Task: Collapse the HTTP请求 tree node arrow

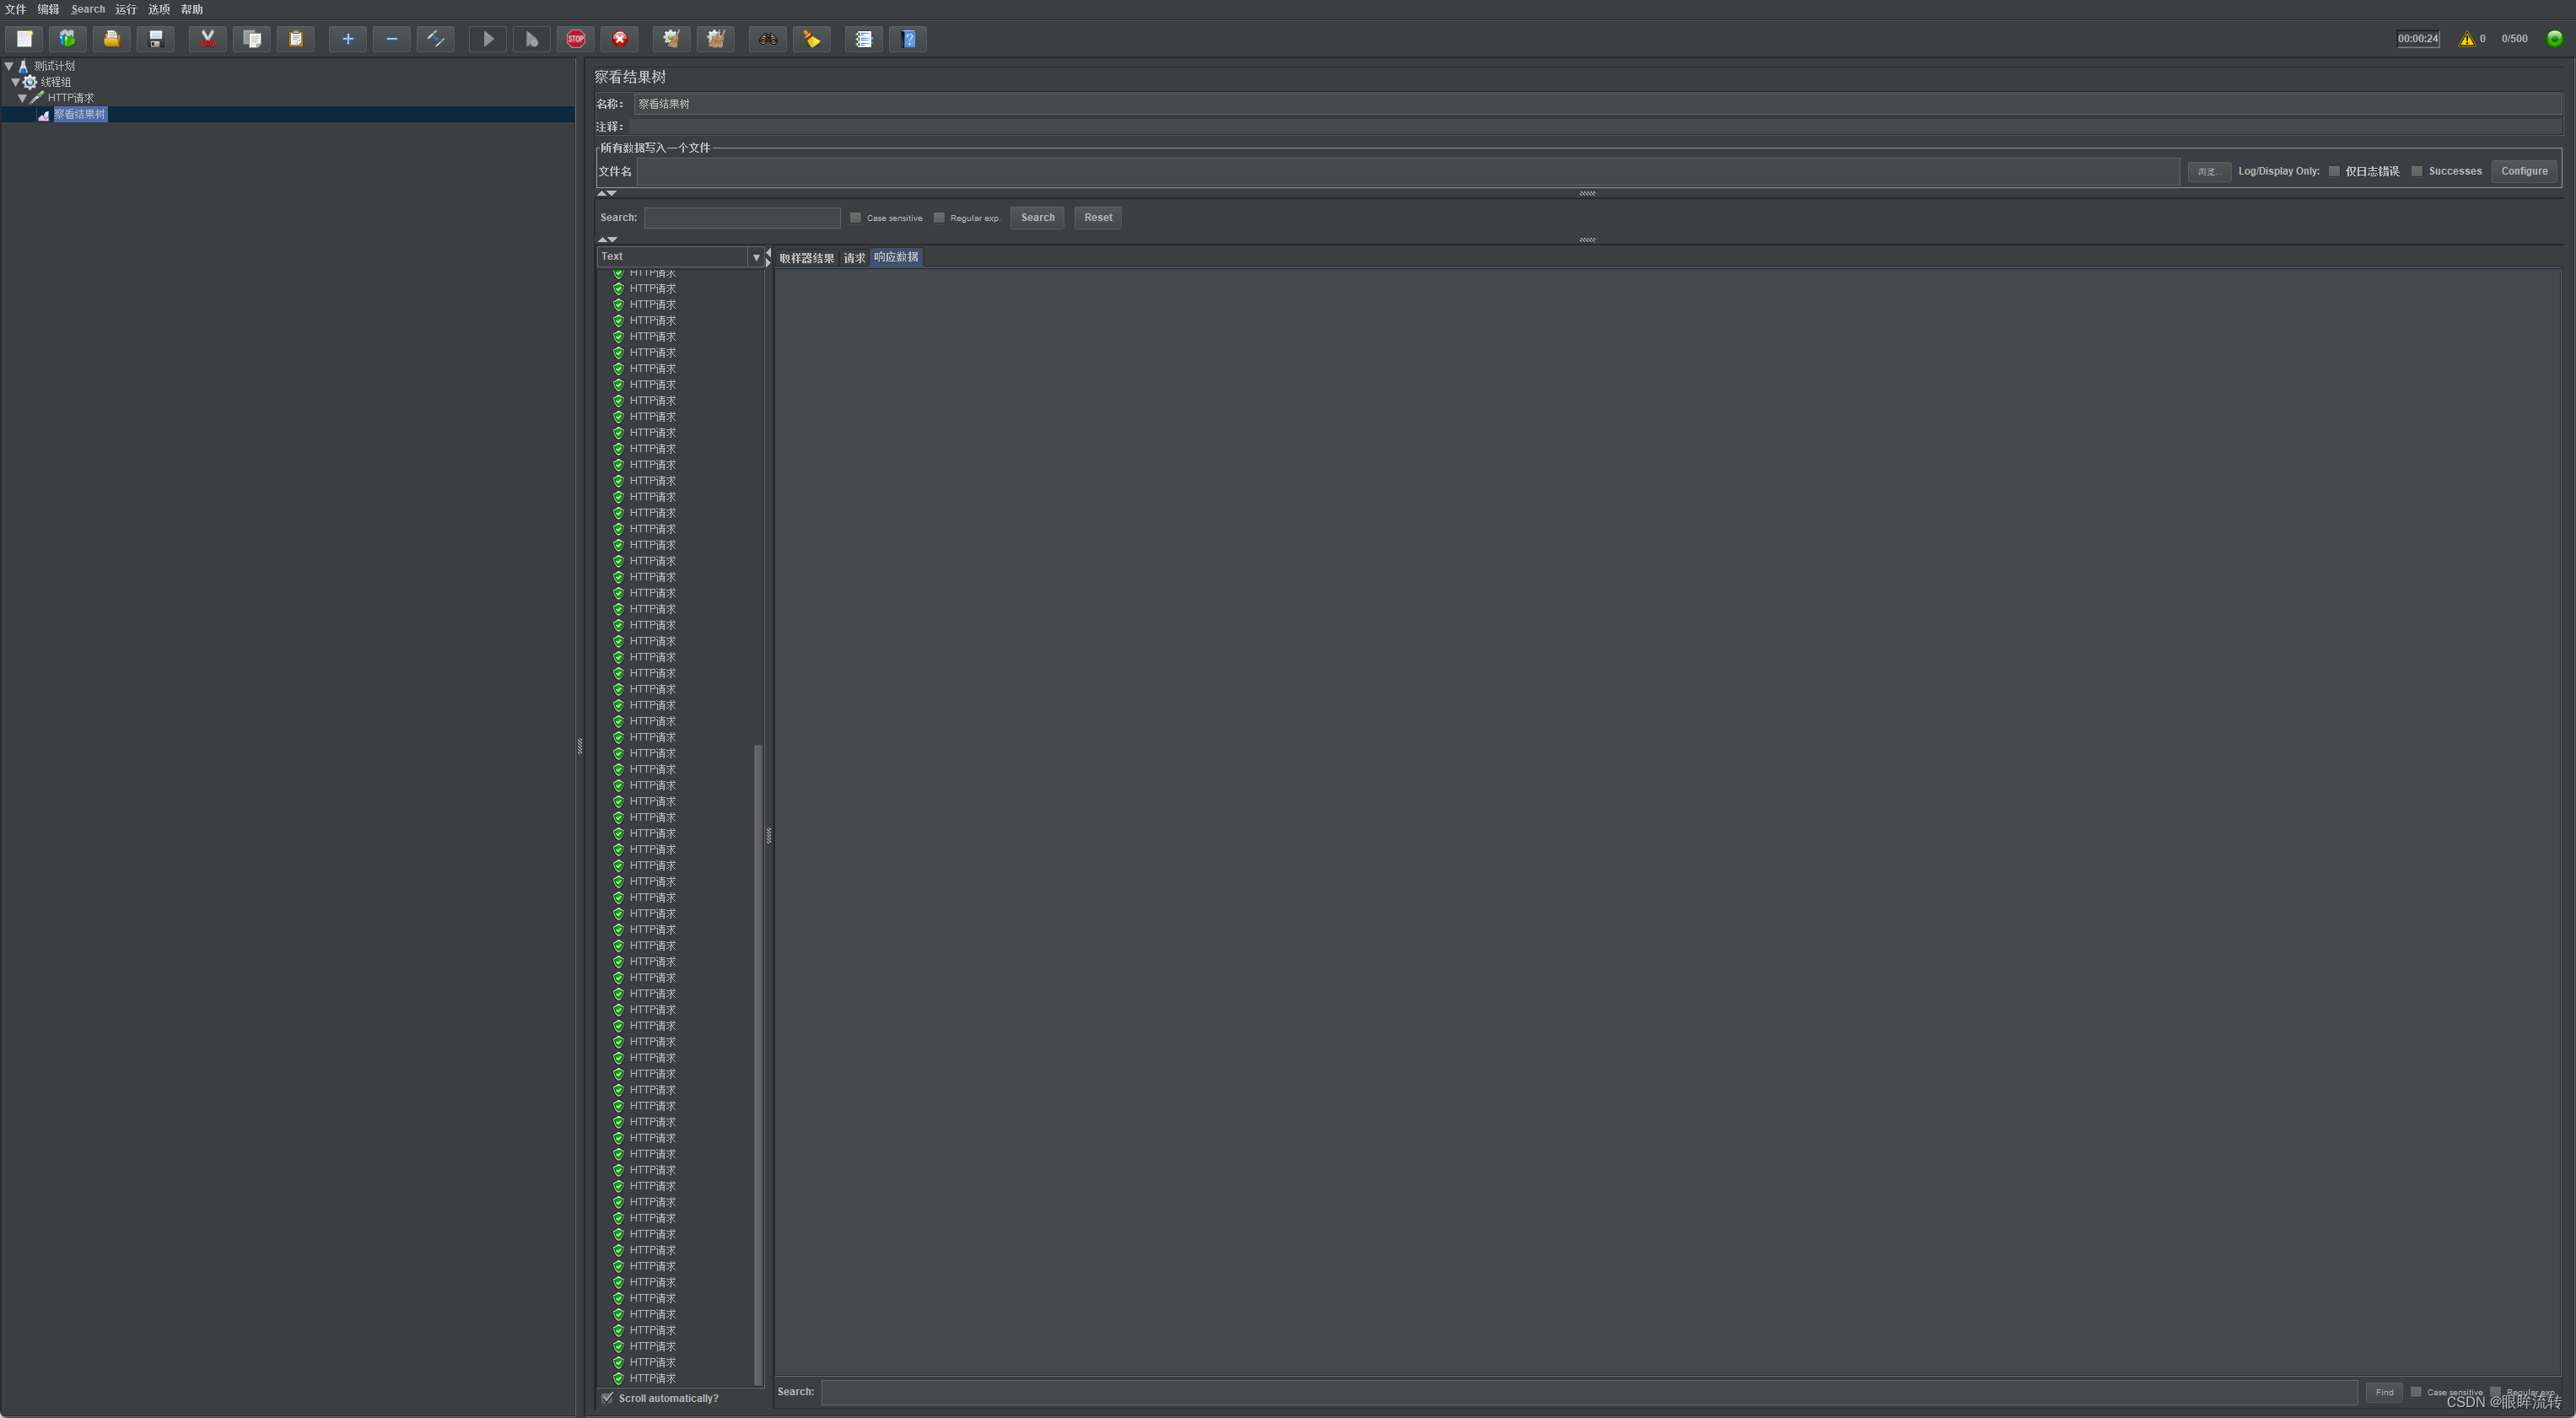Action: point(23,99)
